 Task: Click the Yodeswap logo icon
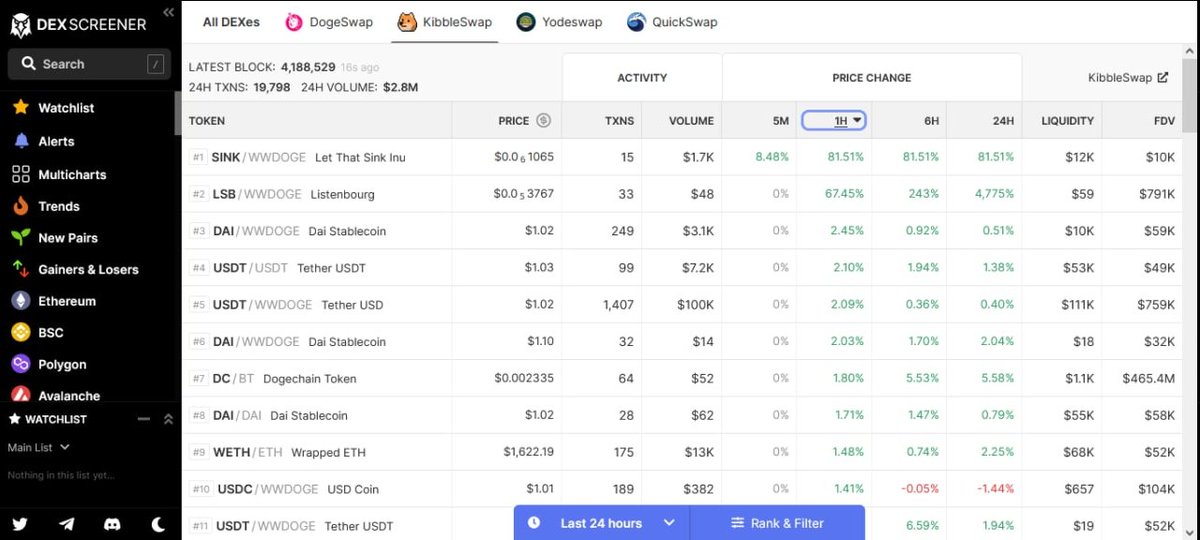526,22
